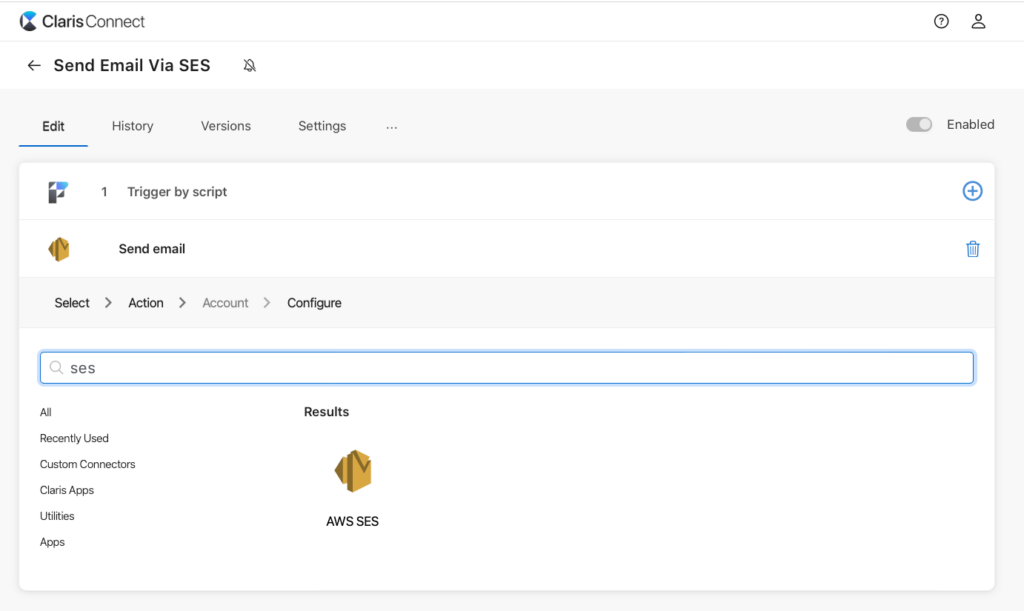Open the help question mark icon

[941, 22]
